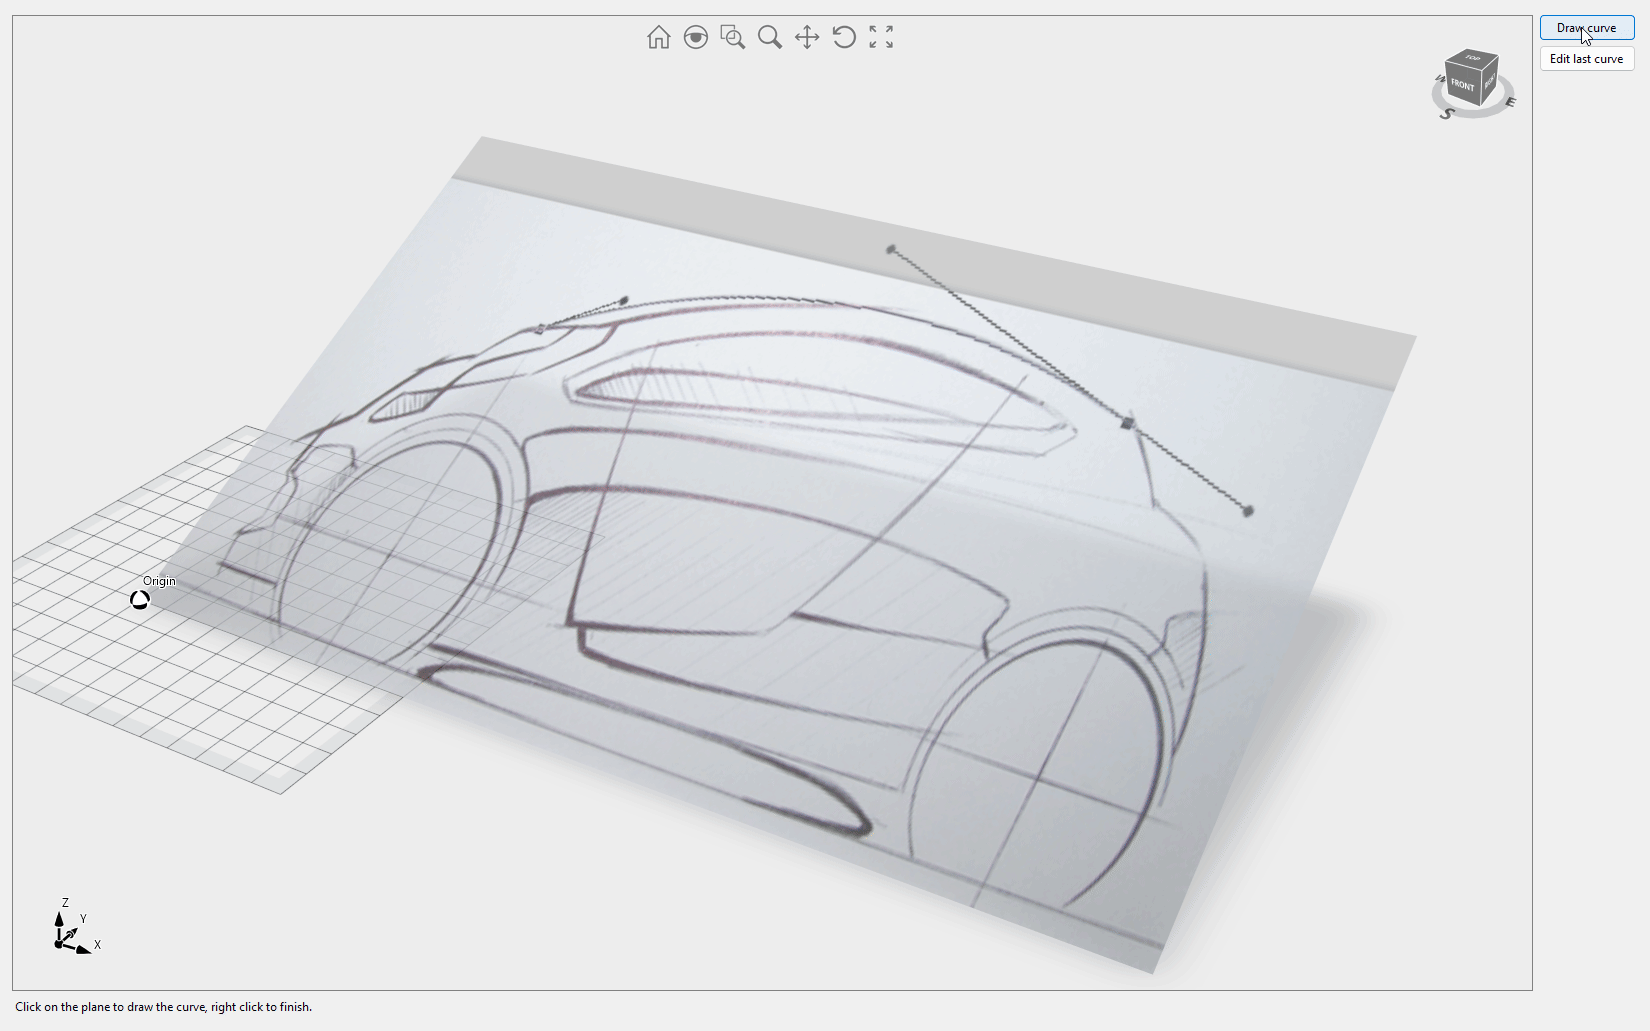Click the TOP face of view cube
This screenshot has height=1031, width=1650.
1473,59
